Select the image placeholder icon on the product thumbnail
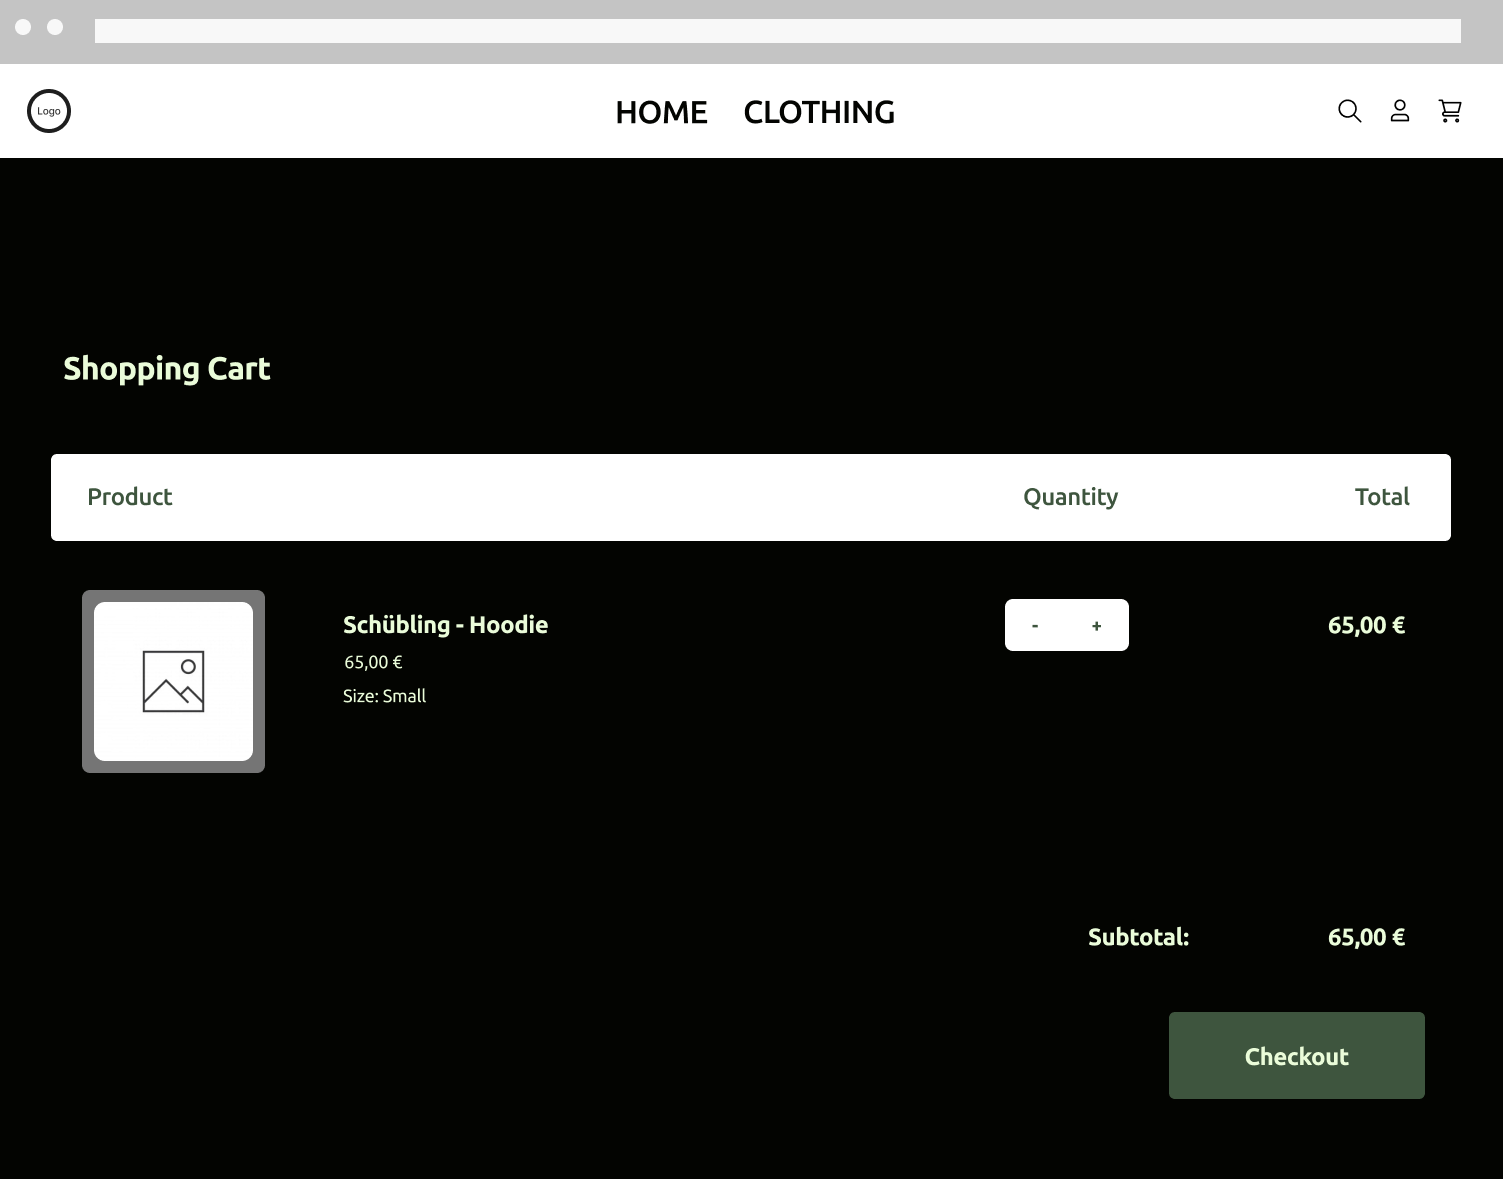Screen dimensions: 1503x1179 tap(173, 680)
